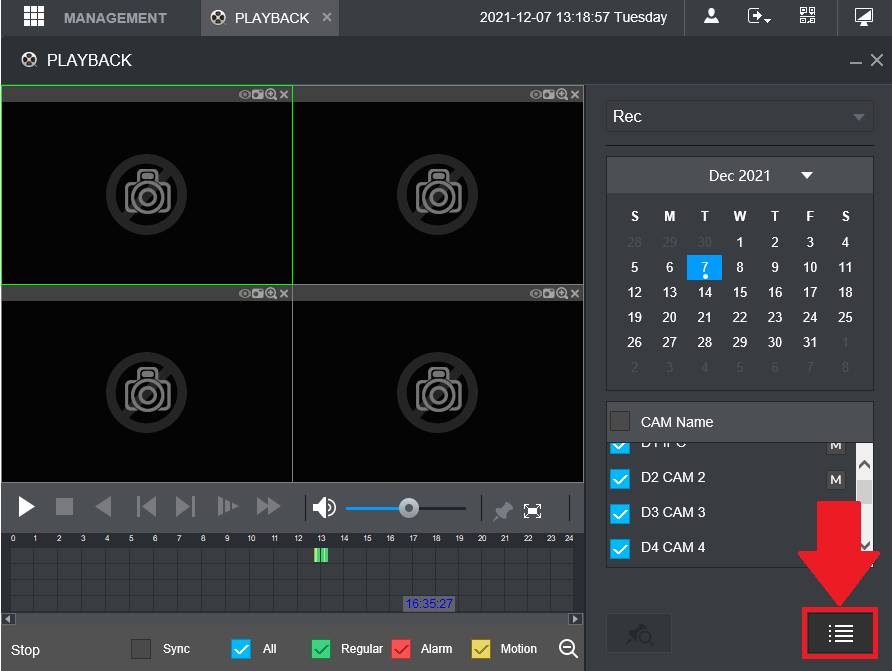Mute the volume speaker icon
This screenshot has height=671, width=892.
[x=324, y=507]
